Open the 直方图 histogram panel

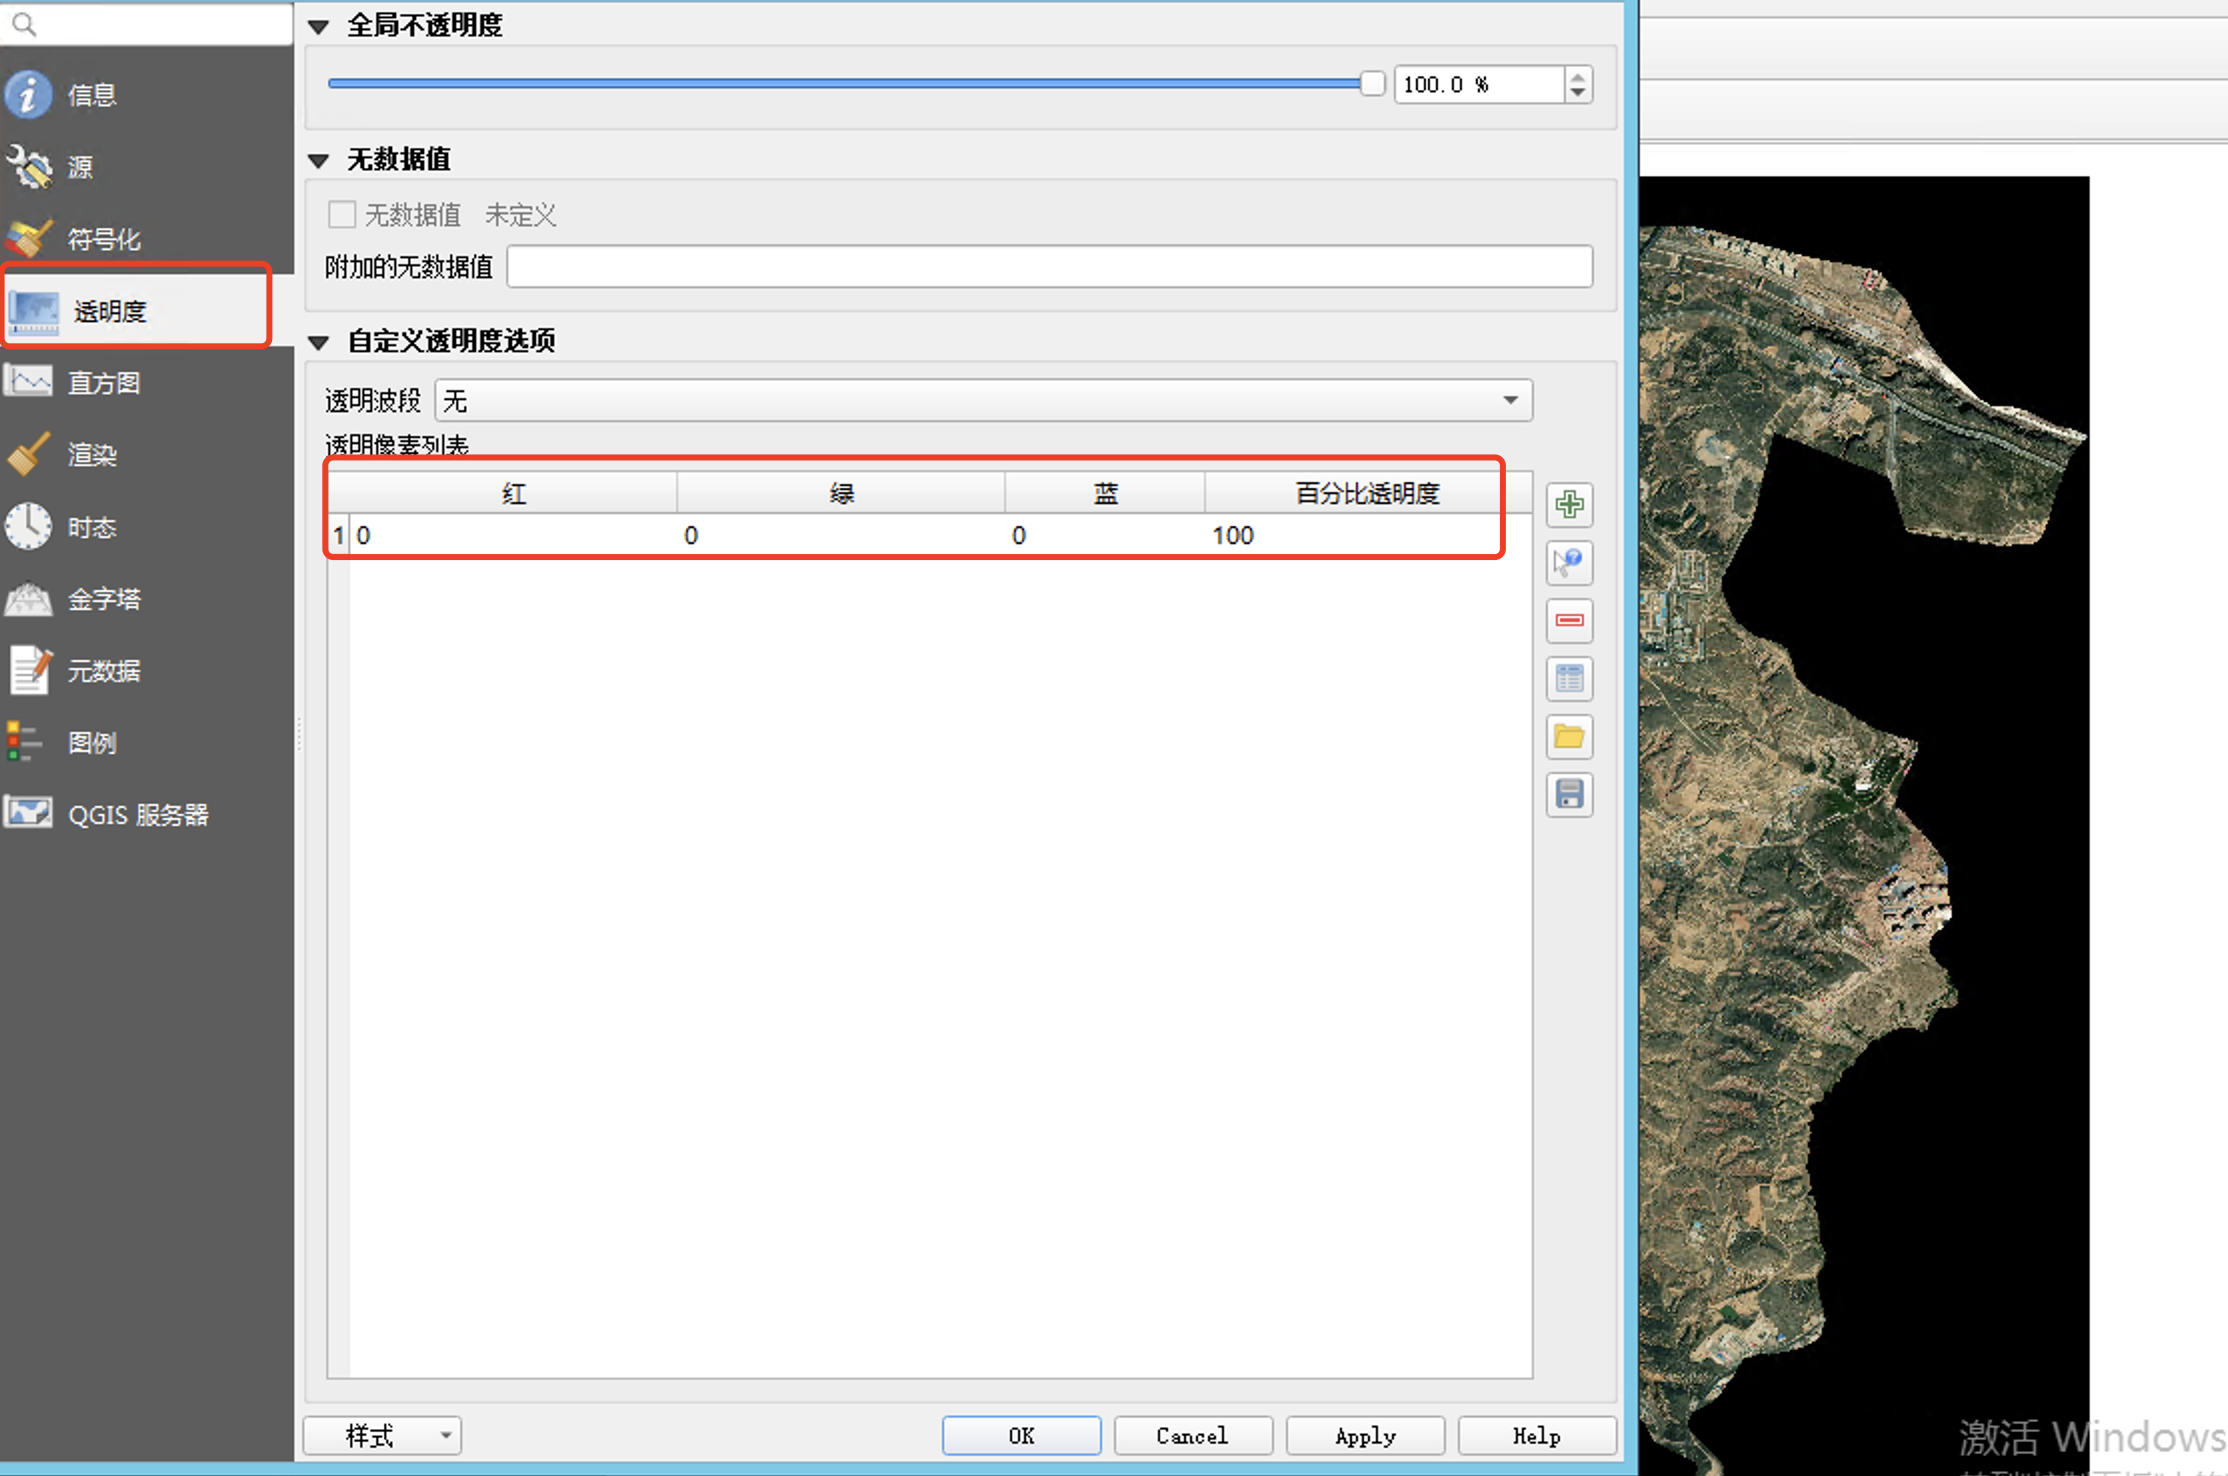102,382
